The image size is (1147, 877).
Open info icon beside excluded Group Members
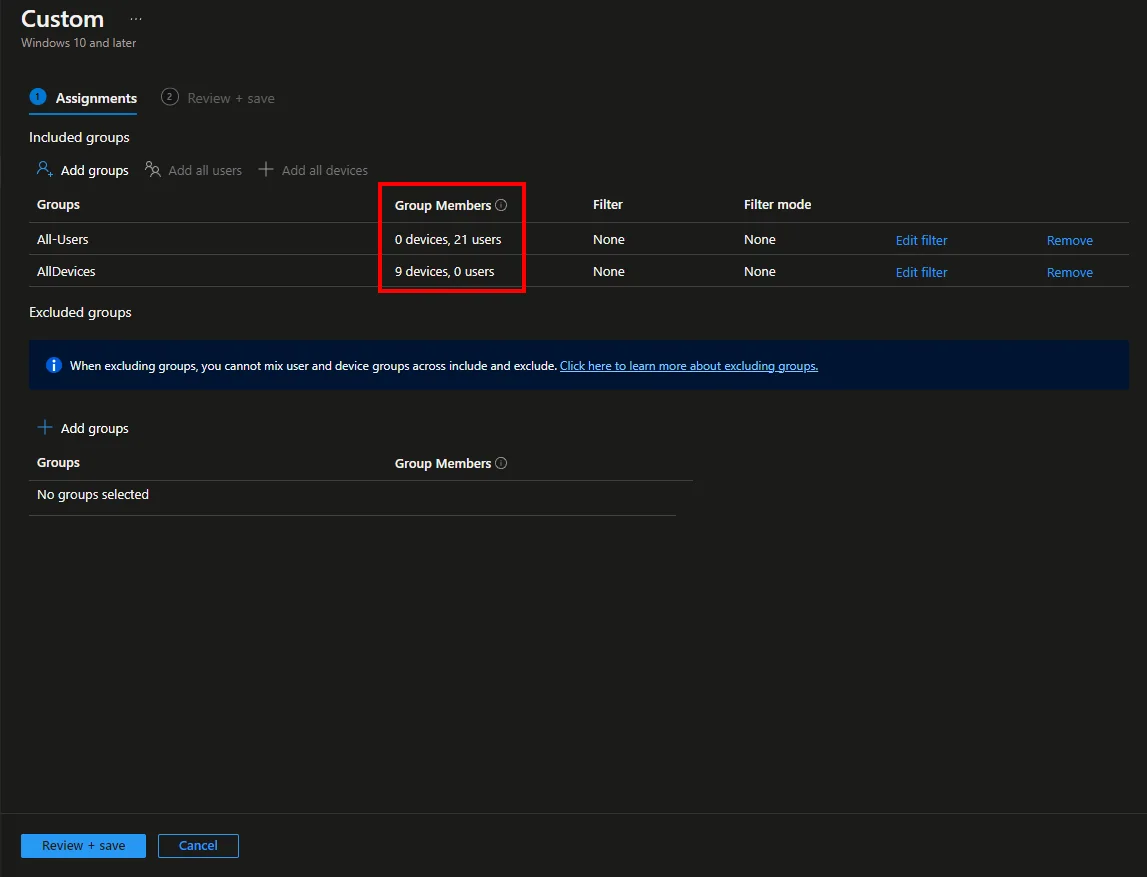pos(501,463)
